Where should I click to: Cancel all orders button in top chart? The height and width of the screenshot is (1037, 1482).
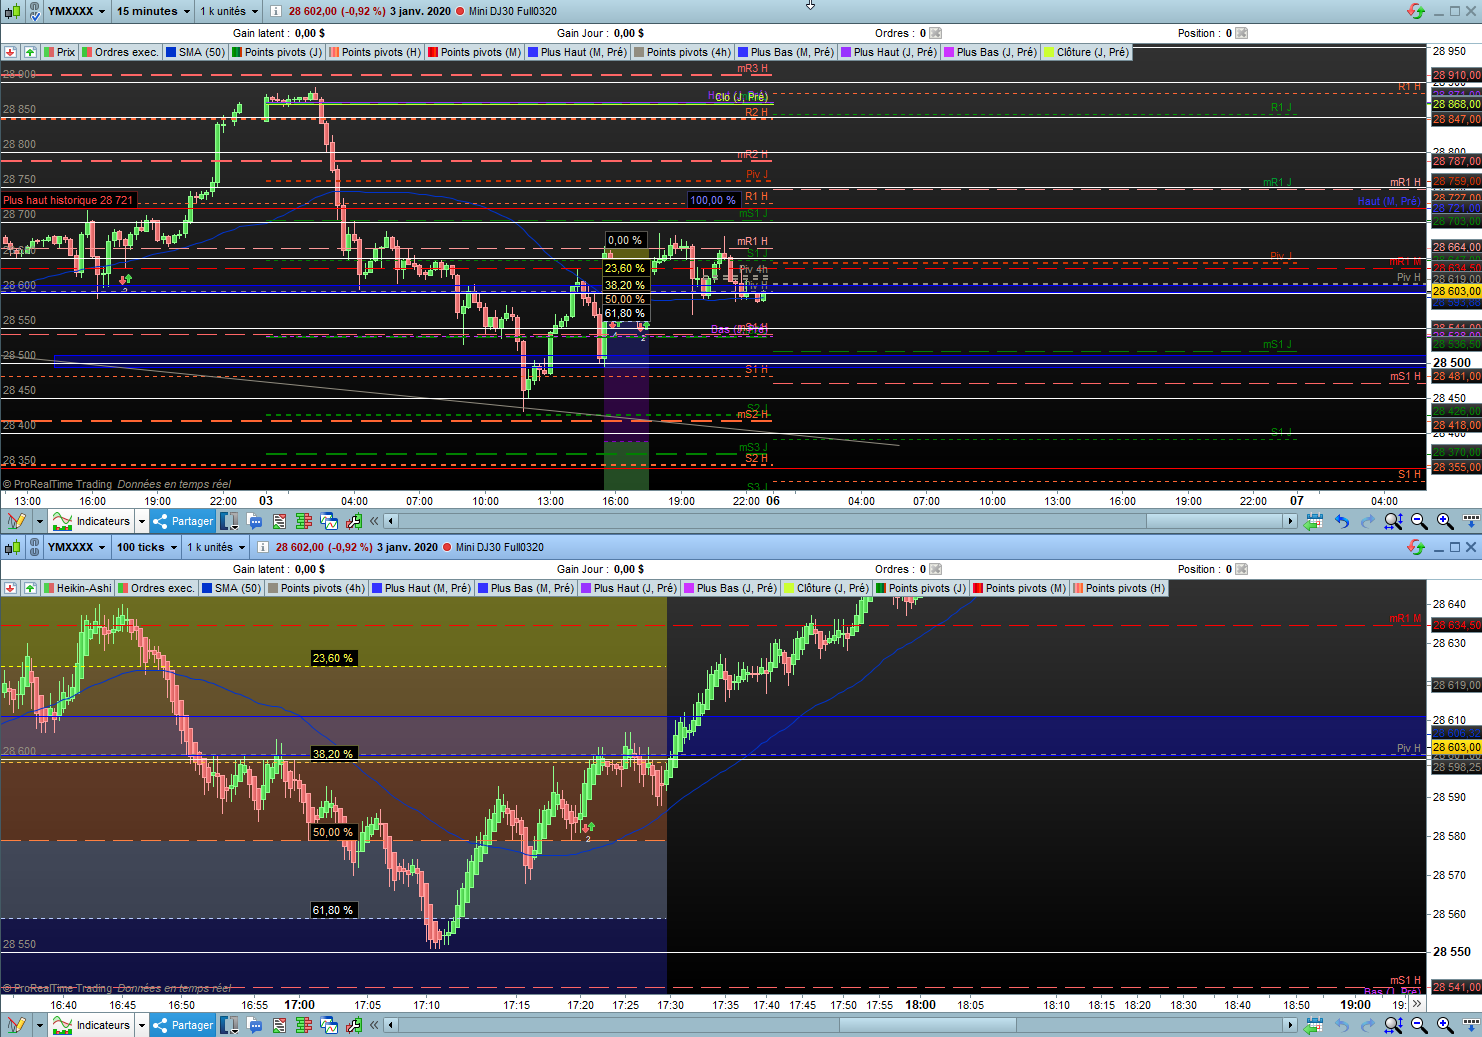tap(936, 33)
